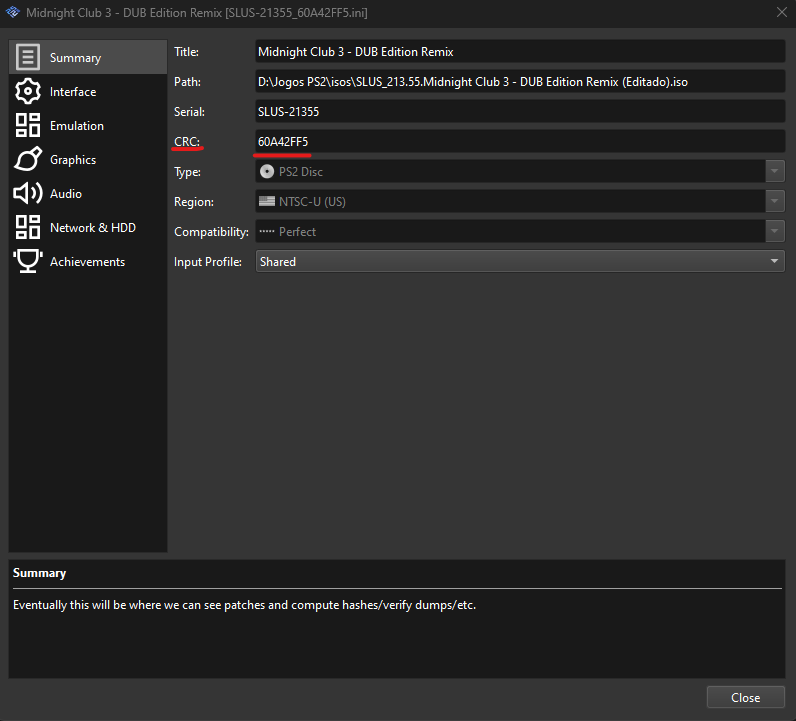The height and width of the screenshot is (721, 796).
Task: Click the star rating icon beside Perfect
Action: coord(267,232)
